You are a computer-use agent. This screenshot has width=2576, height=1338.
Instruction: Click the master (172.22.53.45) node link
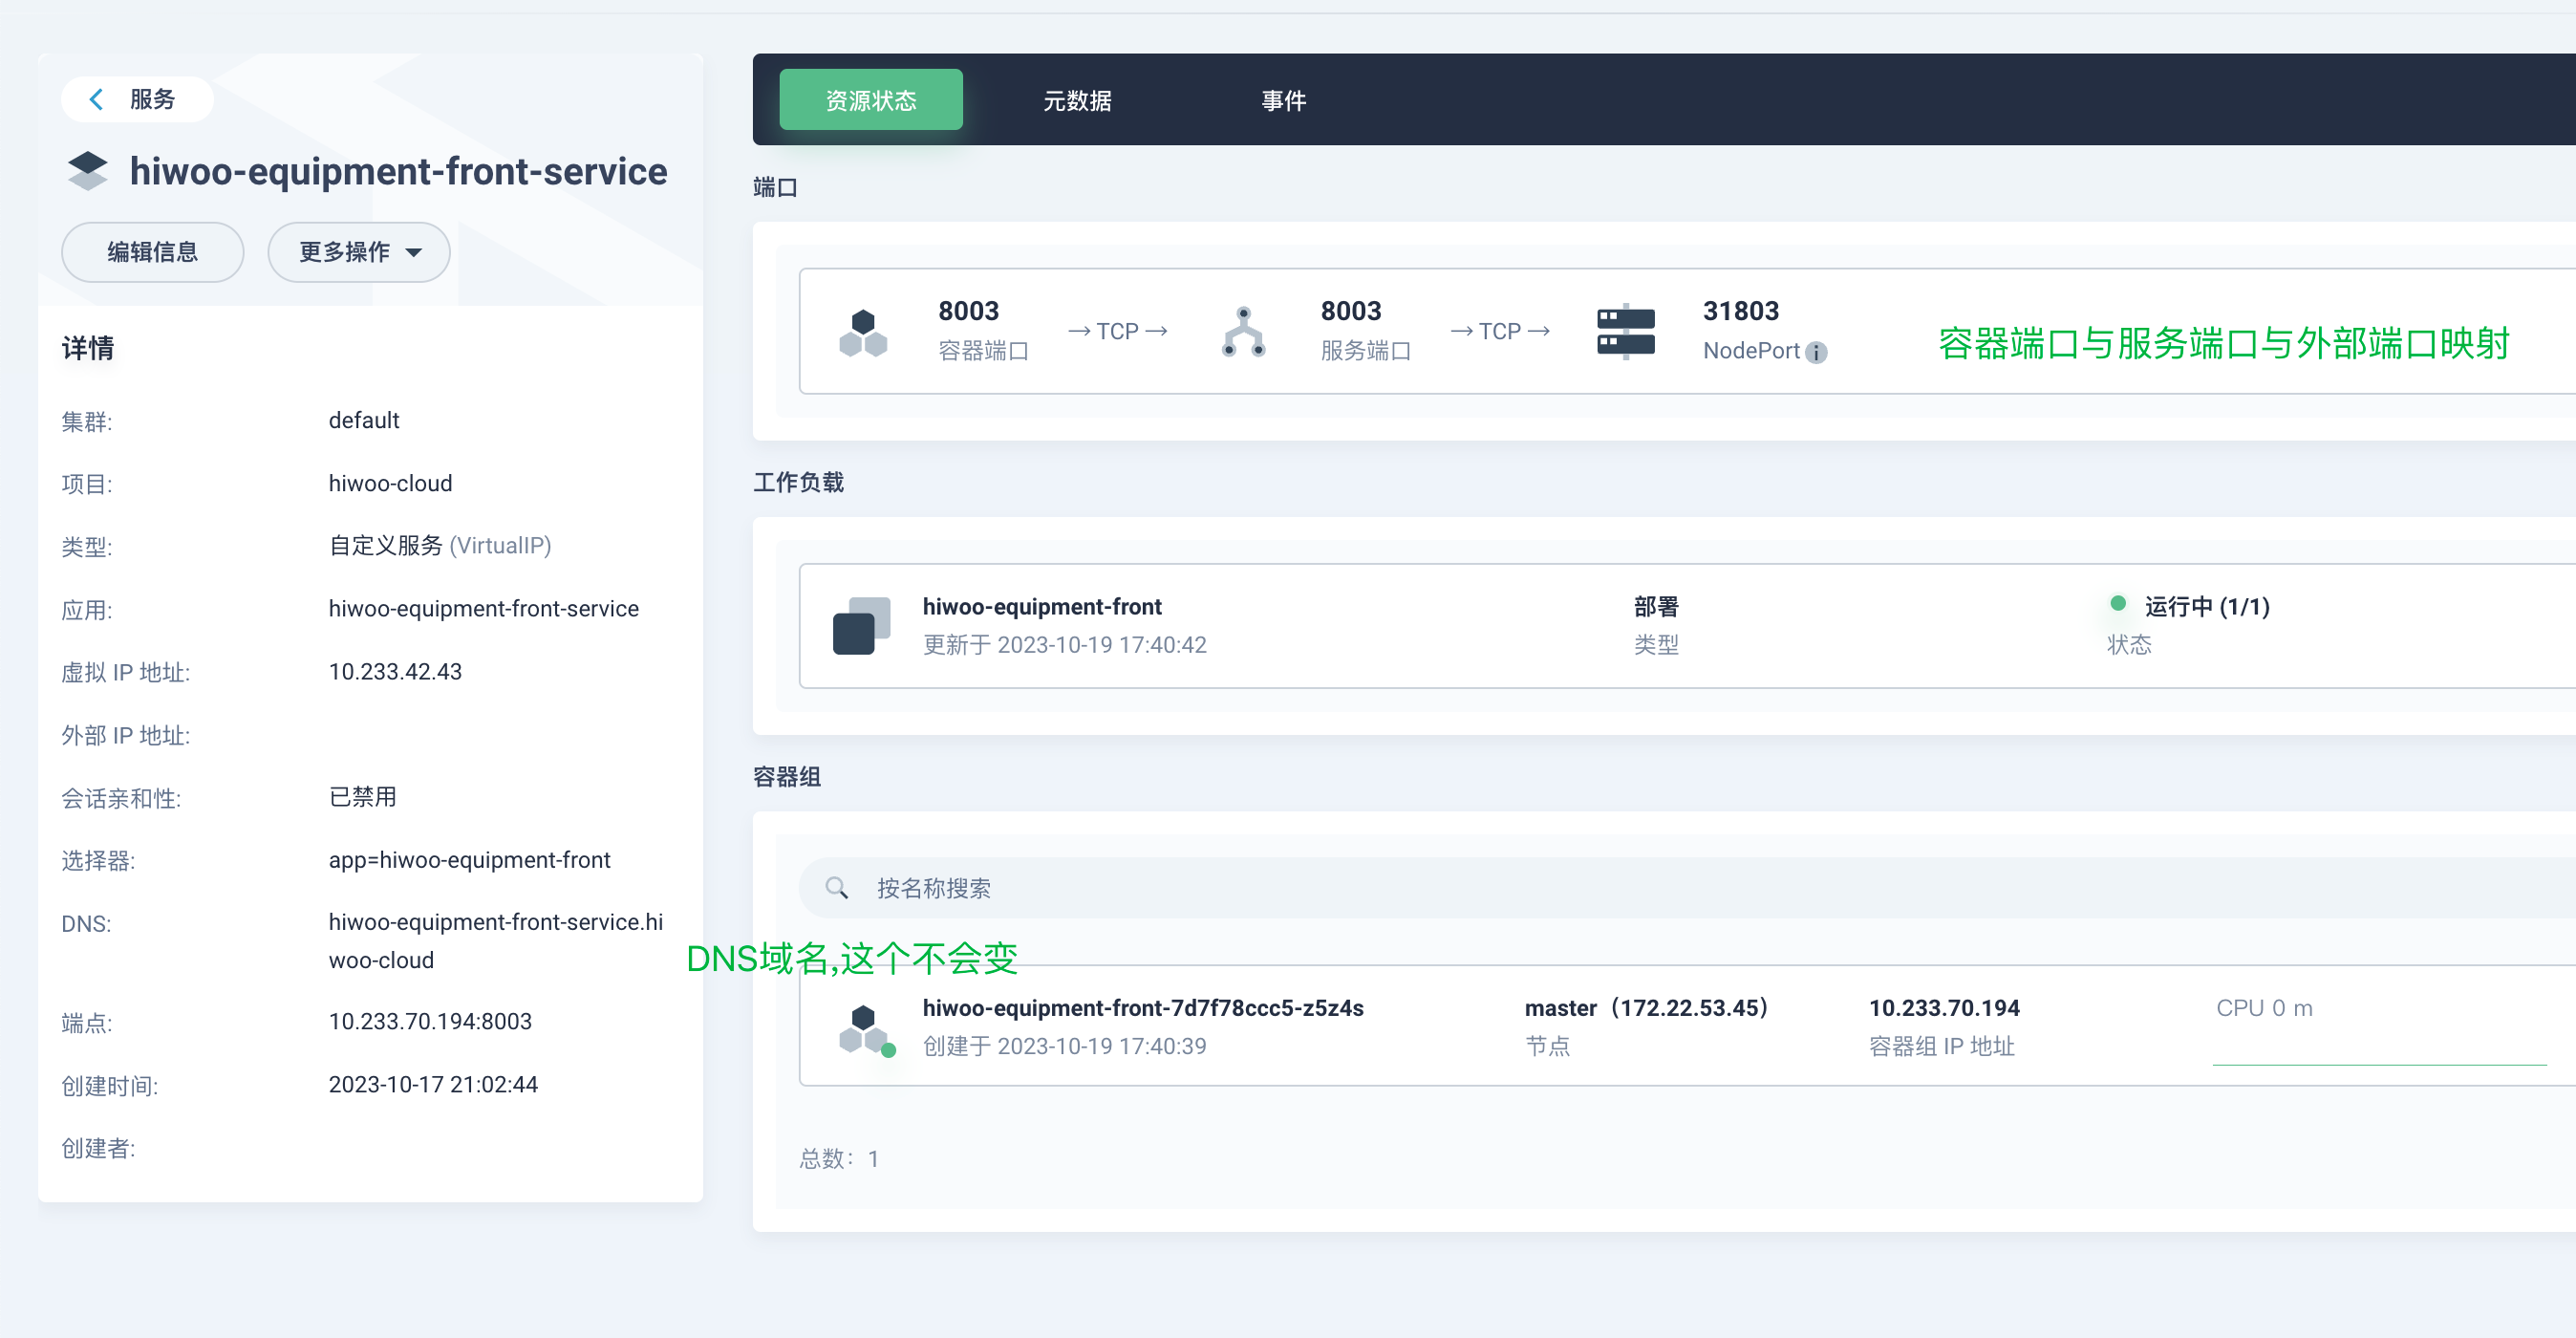coord(1646,1008)
